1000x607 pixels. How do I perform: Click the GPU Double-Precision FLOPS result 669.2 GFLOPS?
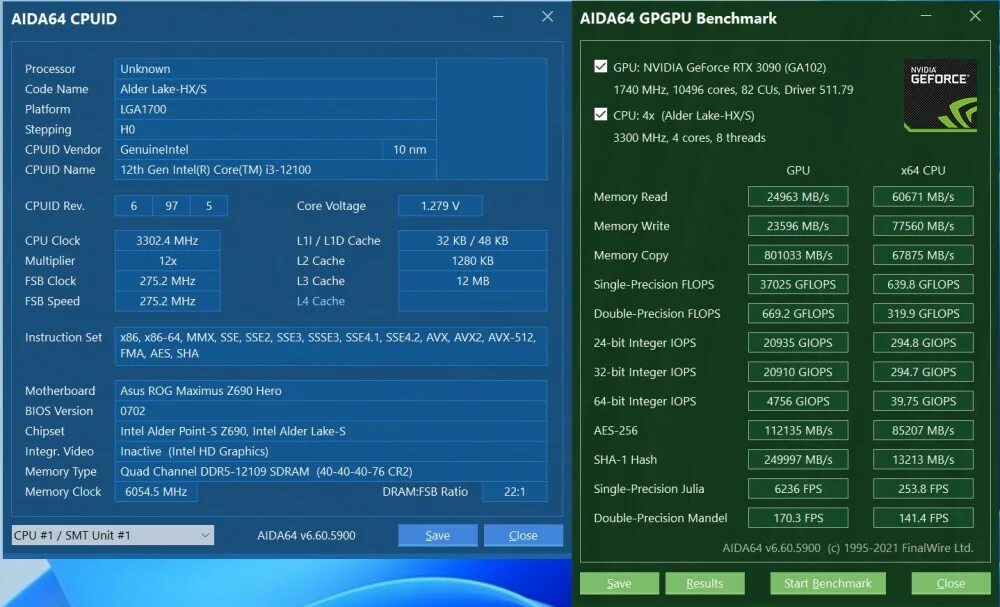(x=798, y=314)
